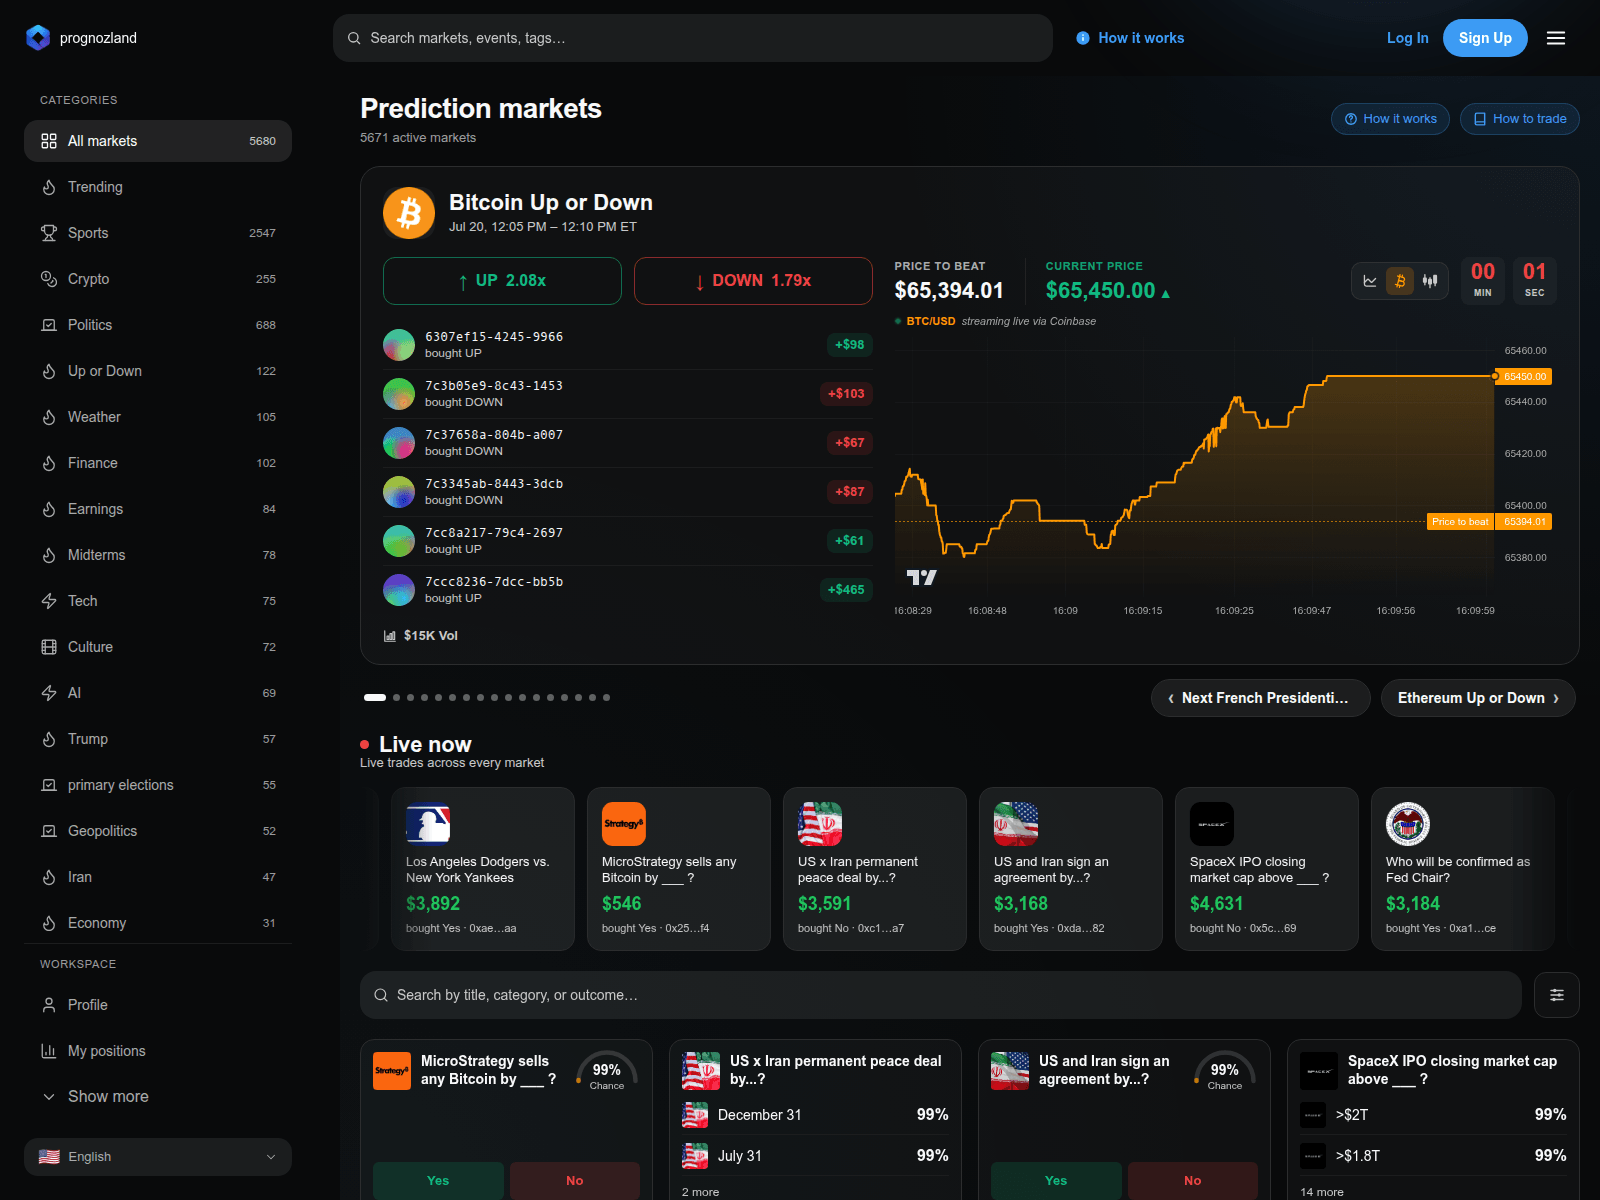
Task: Open English language dropdown
Action: (158, 1157)
